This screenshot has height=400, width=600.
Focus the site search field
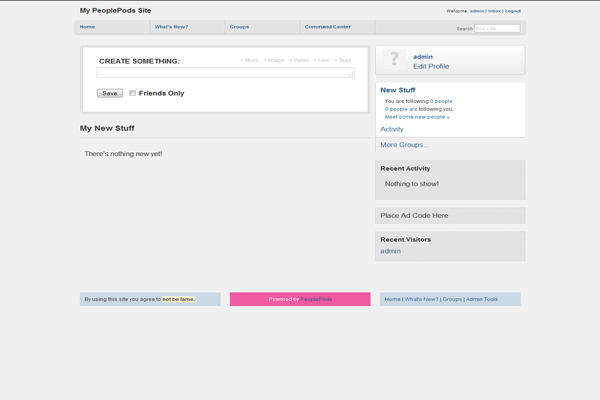click(x=497, y=28)
